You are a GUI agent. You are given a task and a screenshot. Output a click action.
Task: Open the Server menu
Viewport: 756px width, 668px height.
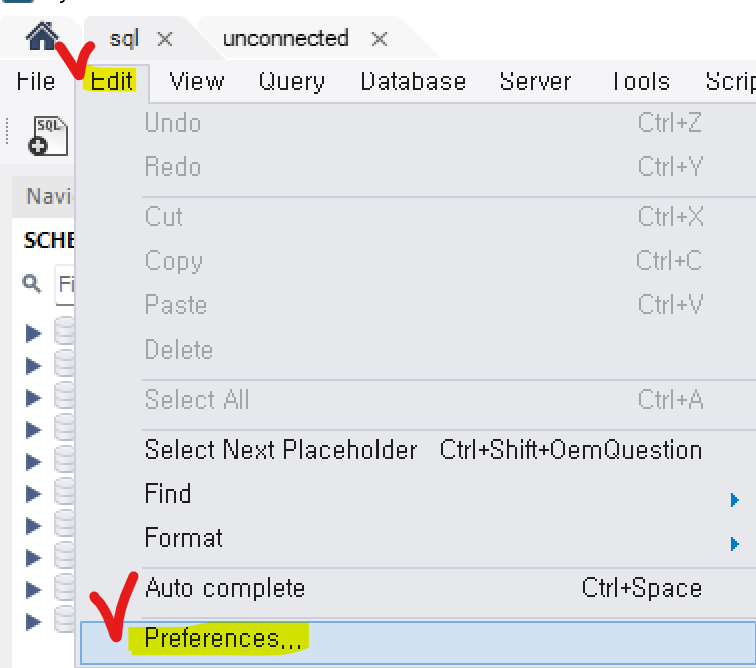coord(535,82)
